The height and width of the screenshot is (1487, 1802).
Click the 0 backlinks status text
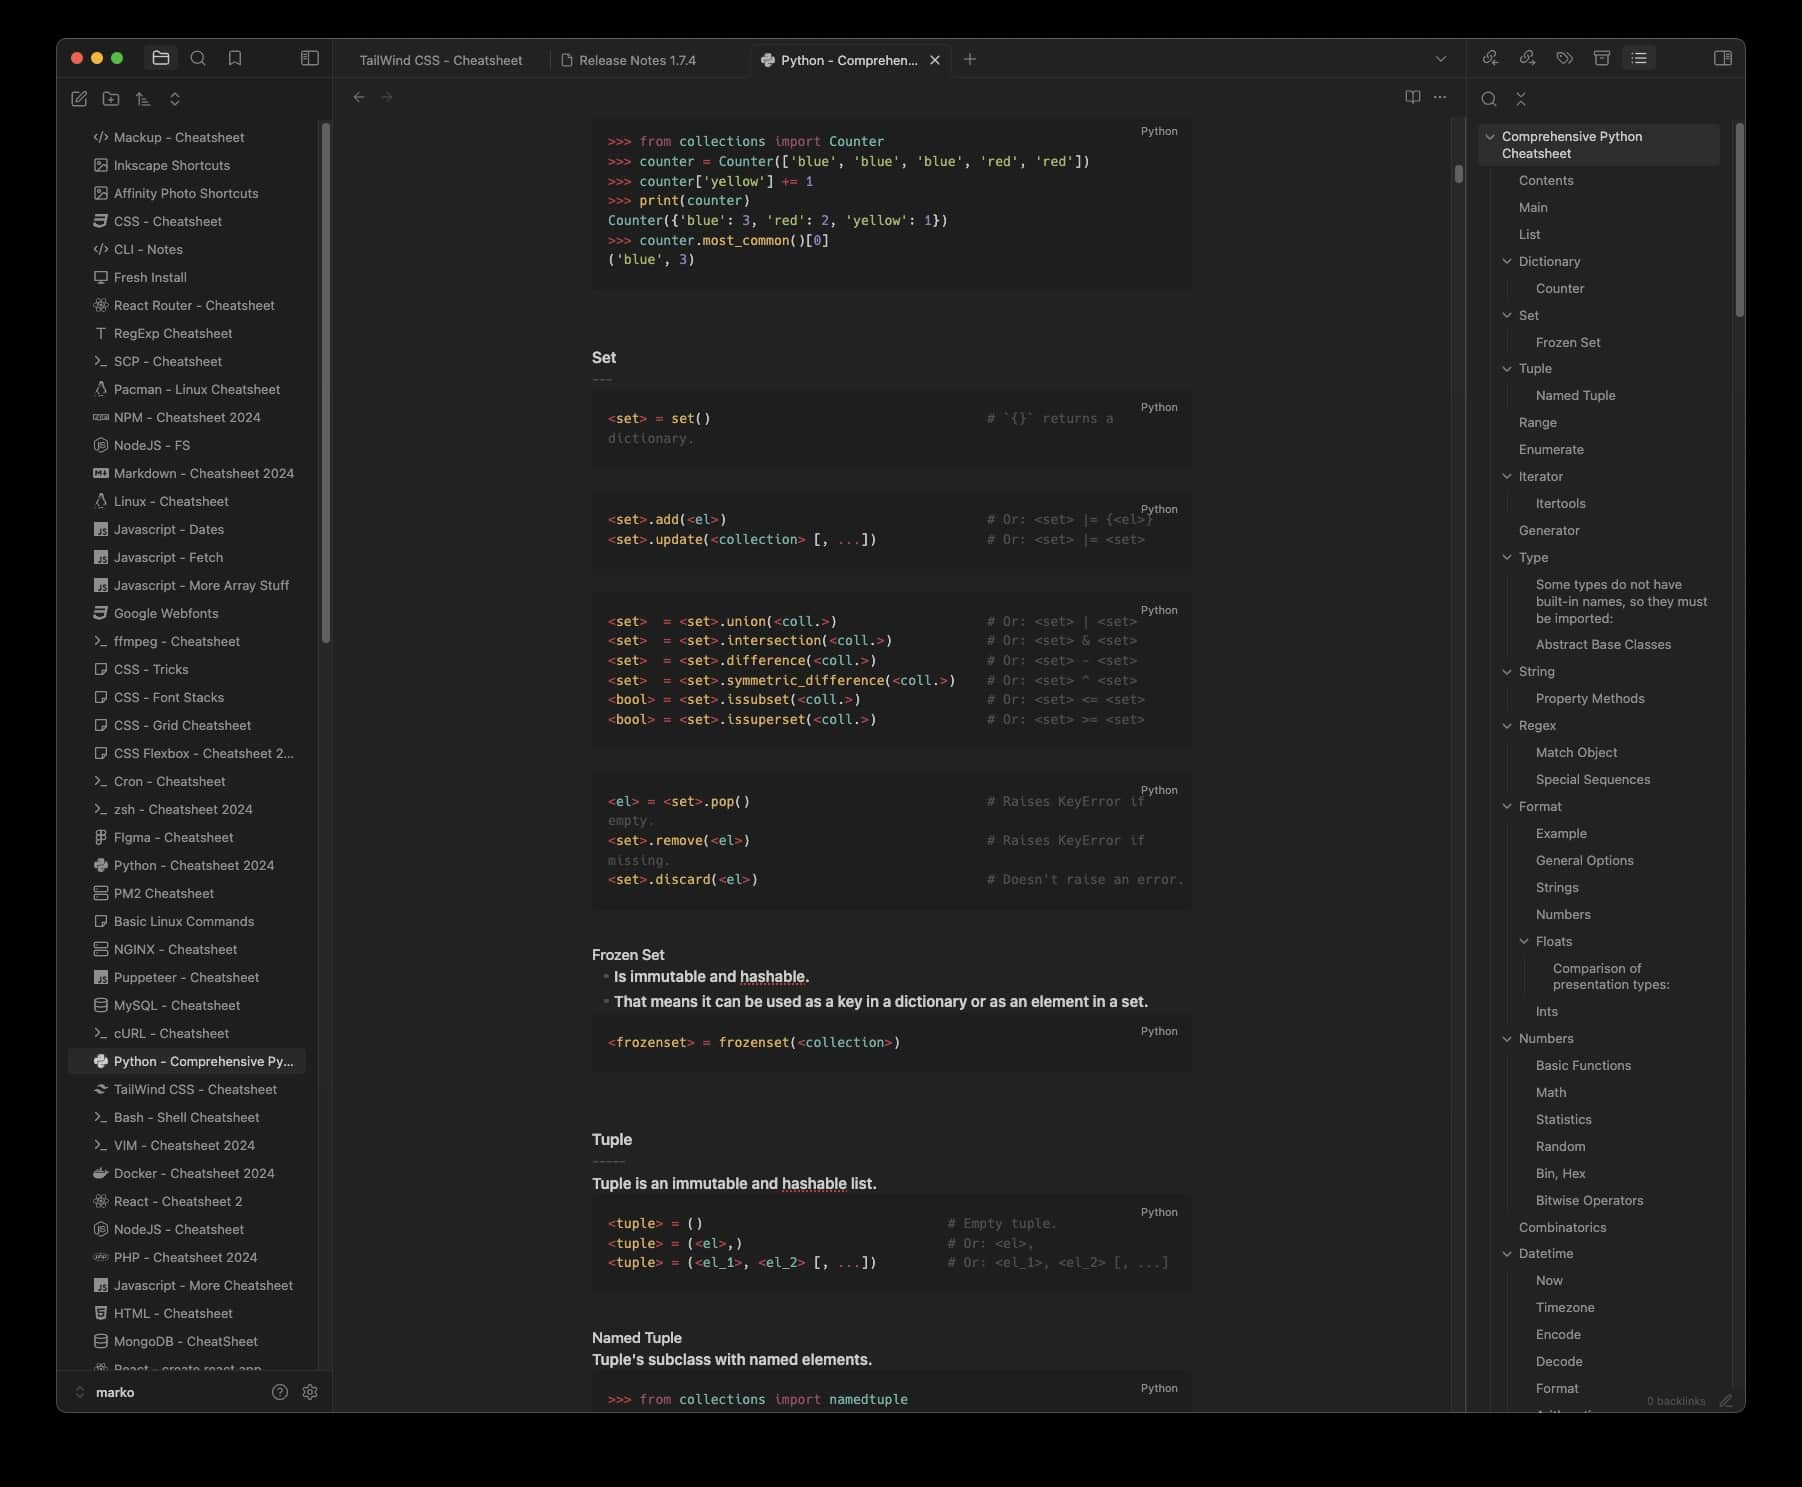[1675, 1401]
